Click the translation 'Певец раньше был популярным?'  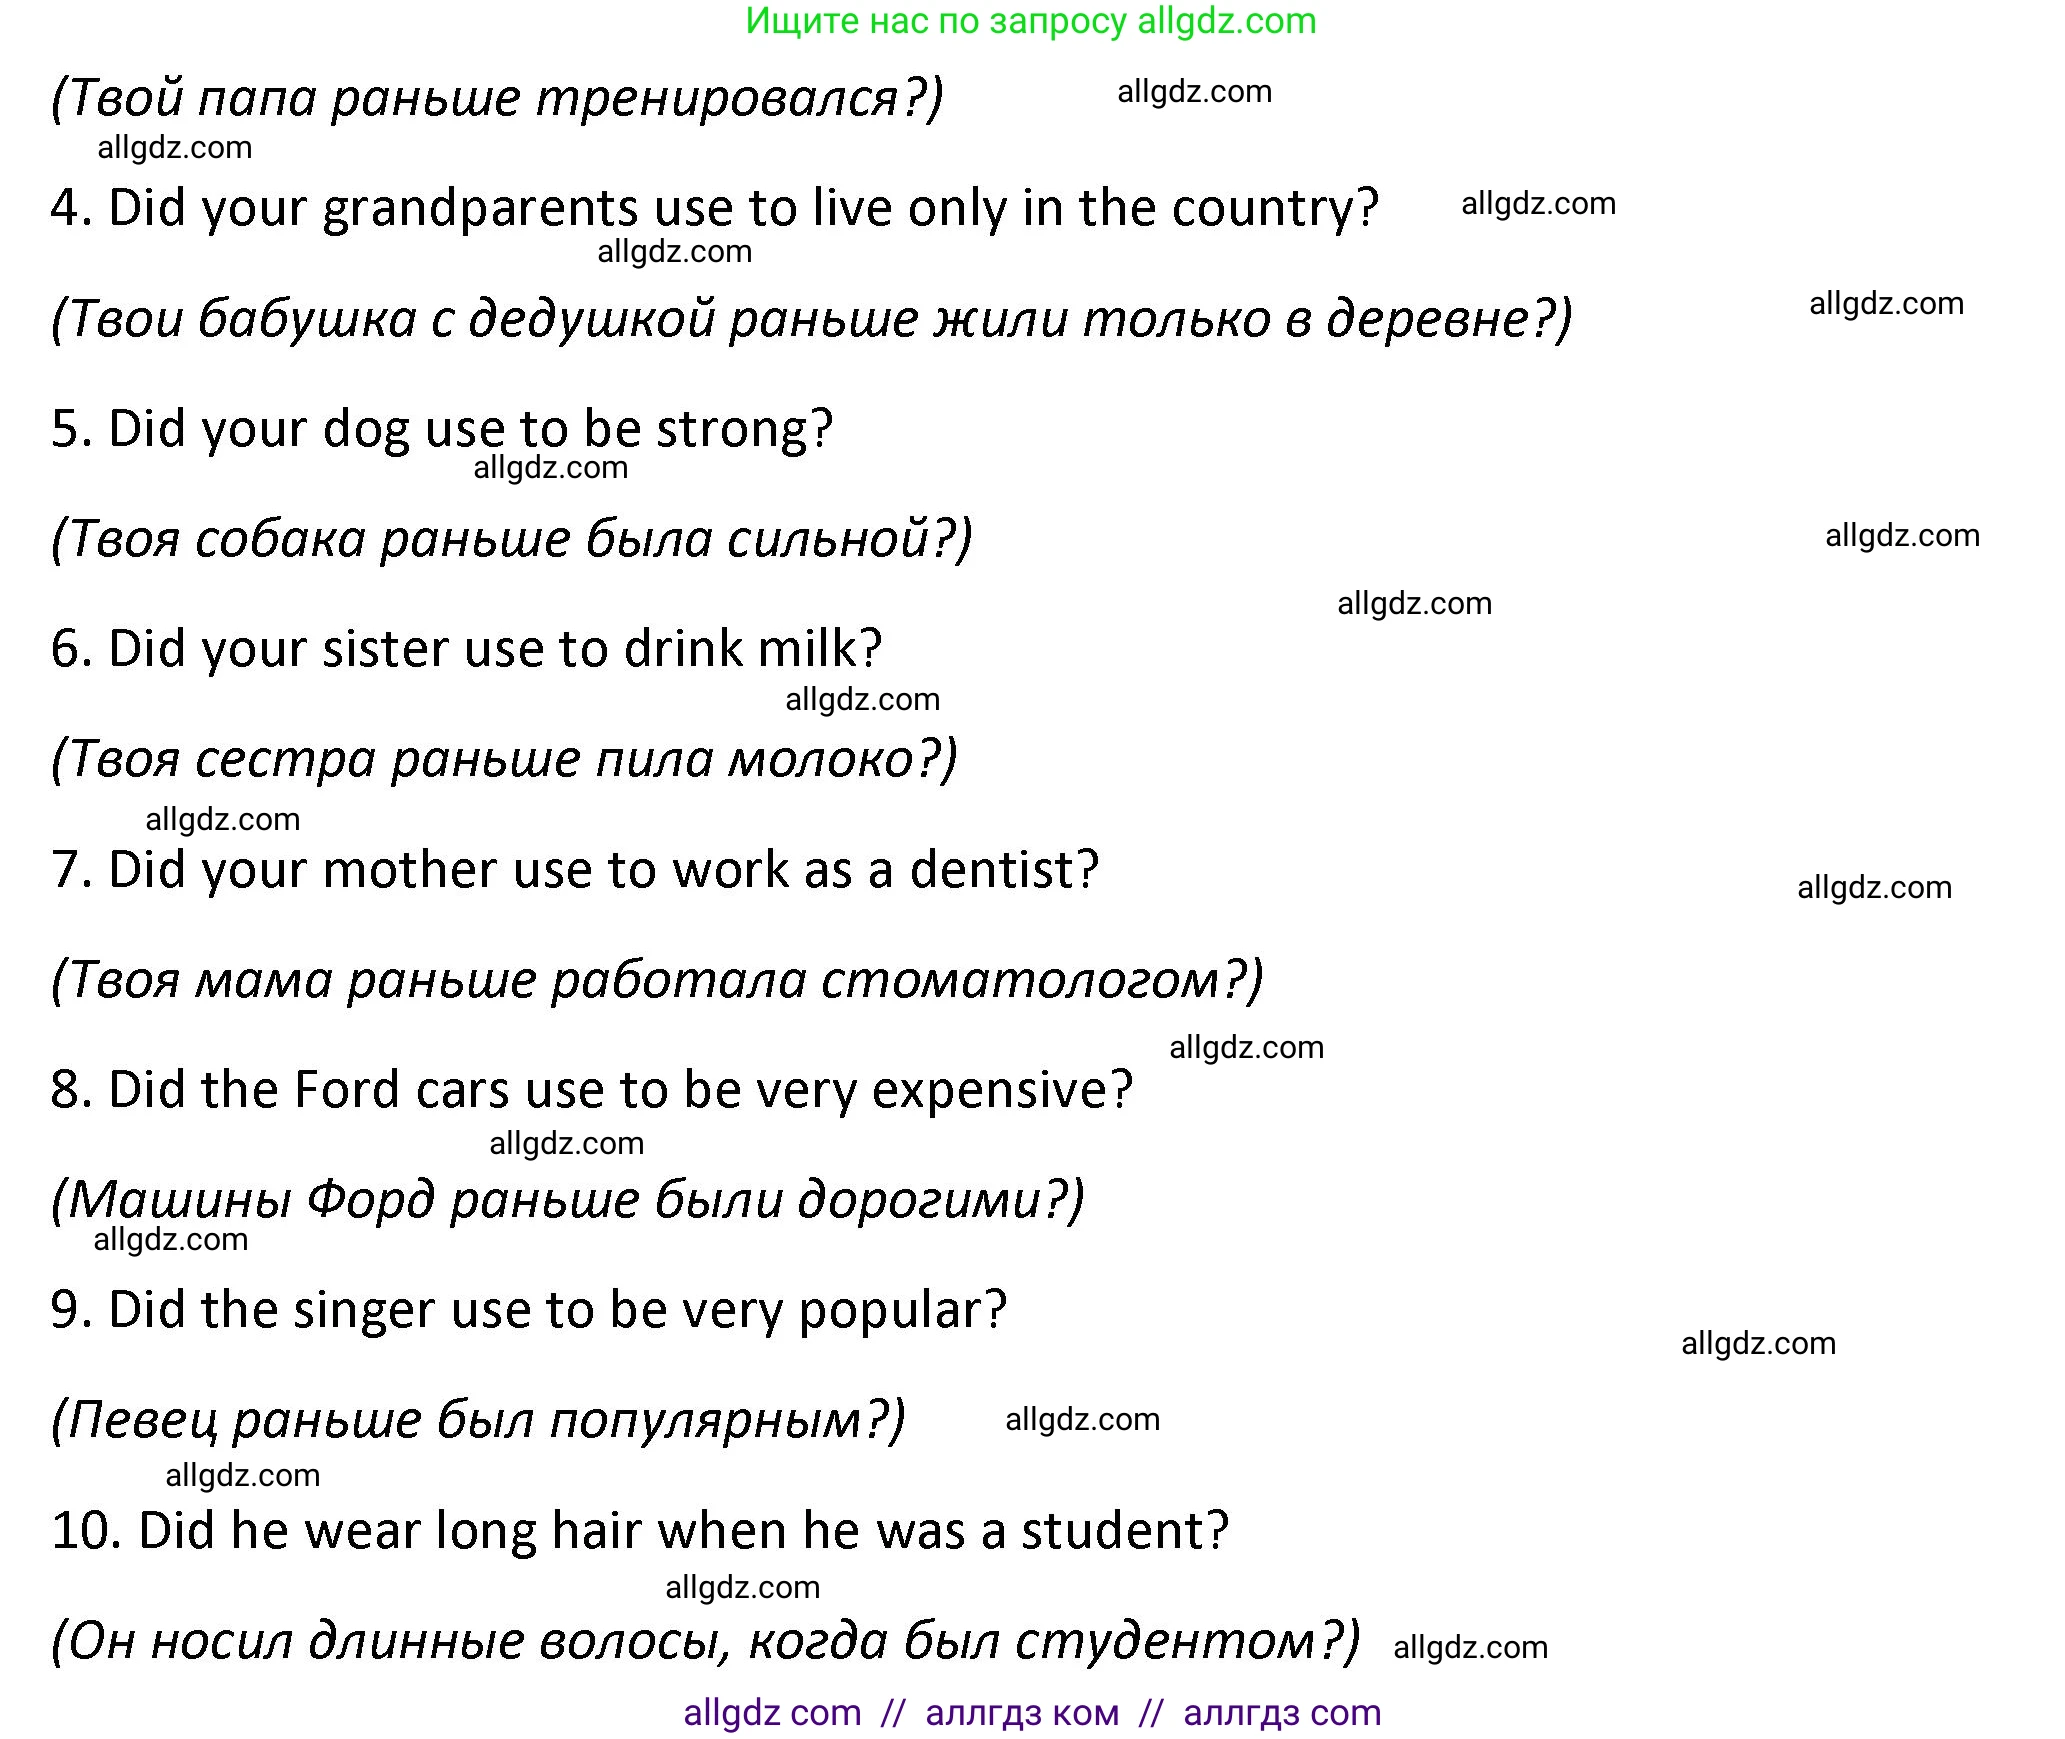click(478, 1420)
